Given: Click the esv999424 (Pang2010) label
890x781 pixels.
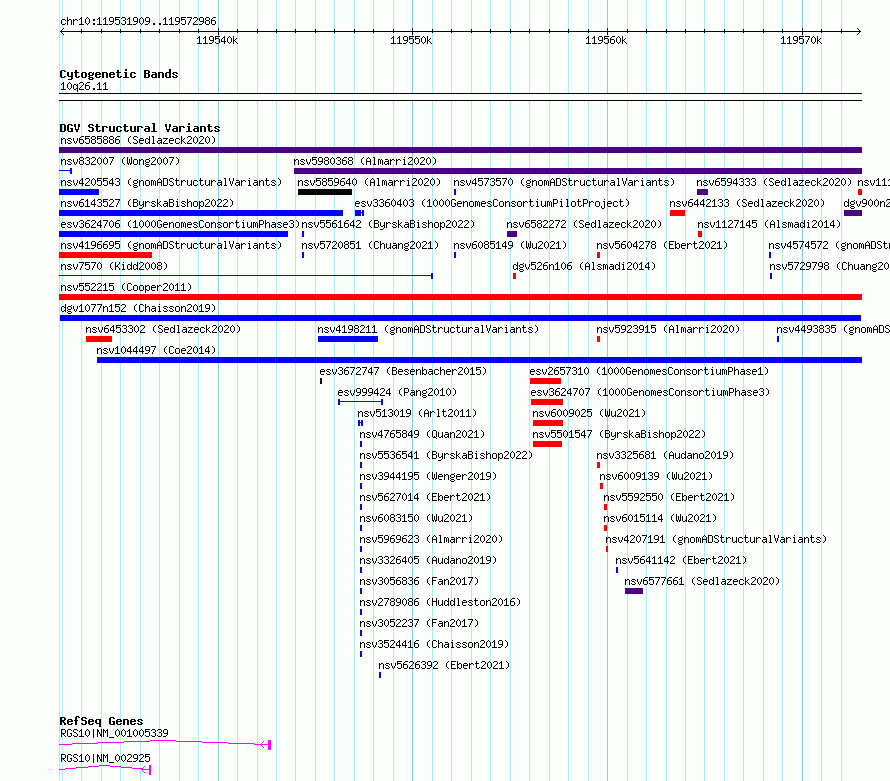Looking at the screenshot, I should 397,392.
